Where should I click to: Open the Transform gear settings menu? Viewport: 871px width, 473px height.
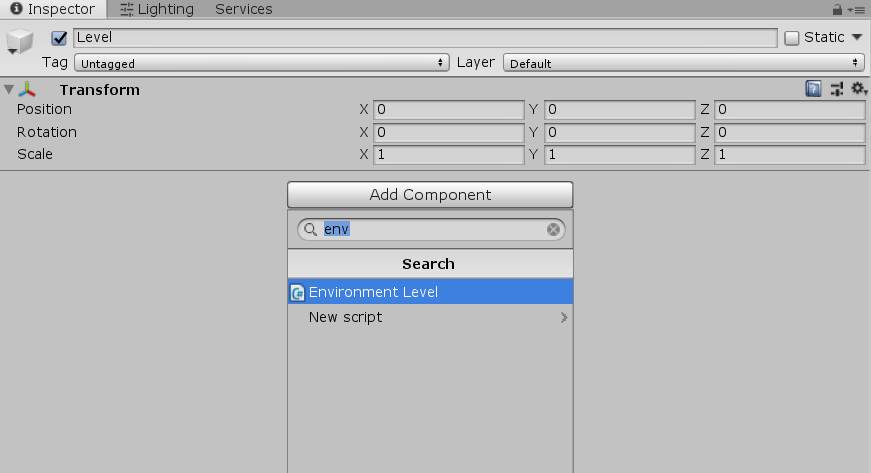pos(859,89)
